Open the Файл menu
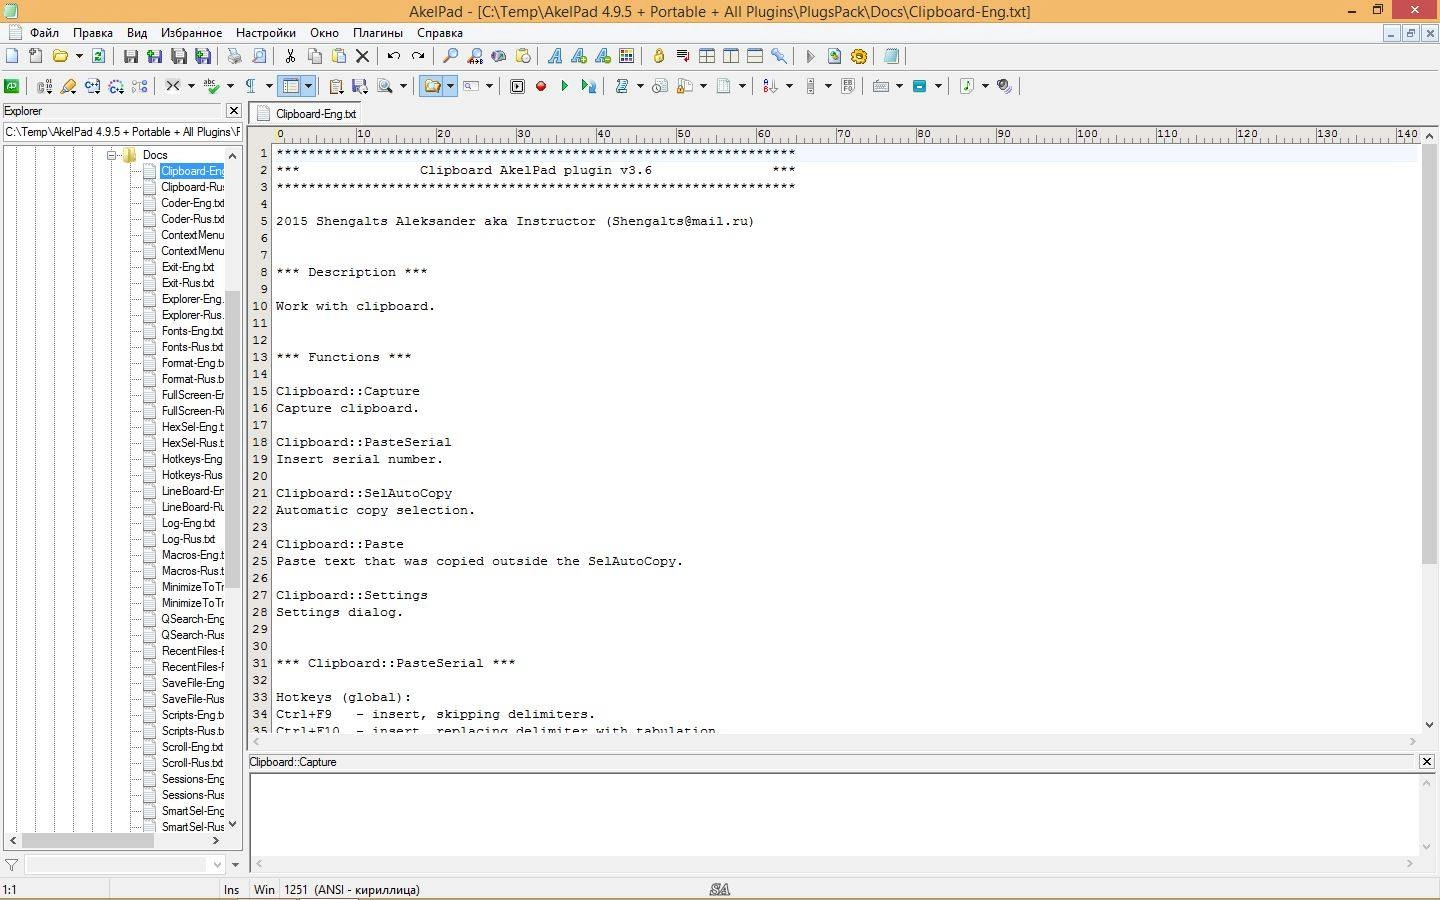The image size is (1440, 900). (44, 33)
